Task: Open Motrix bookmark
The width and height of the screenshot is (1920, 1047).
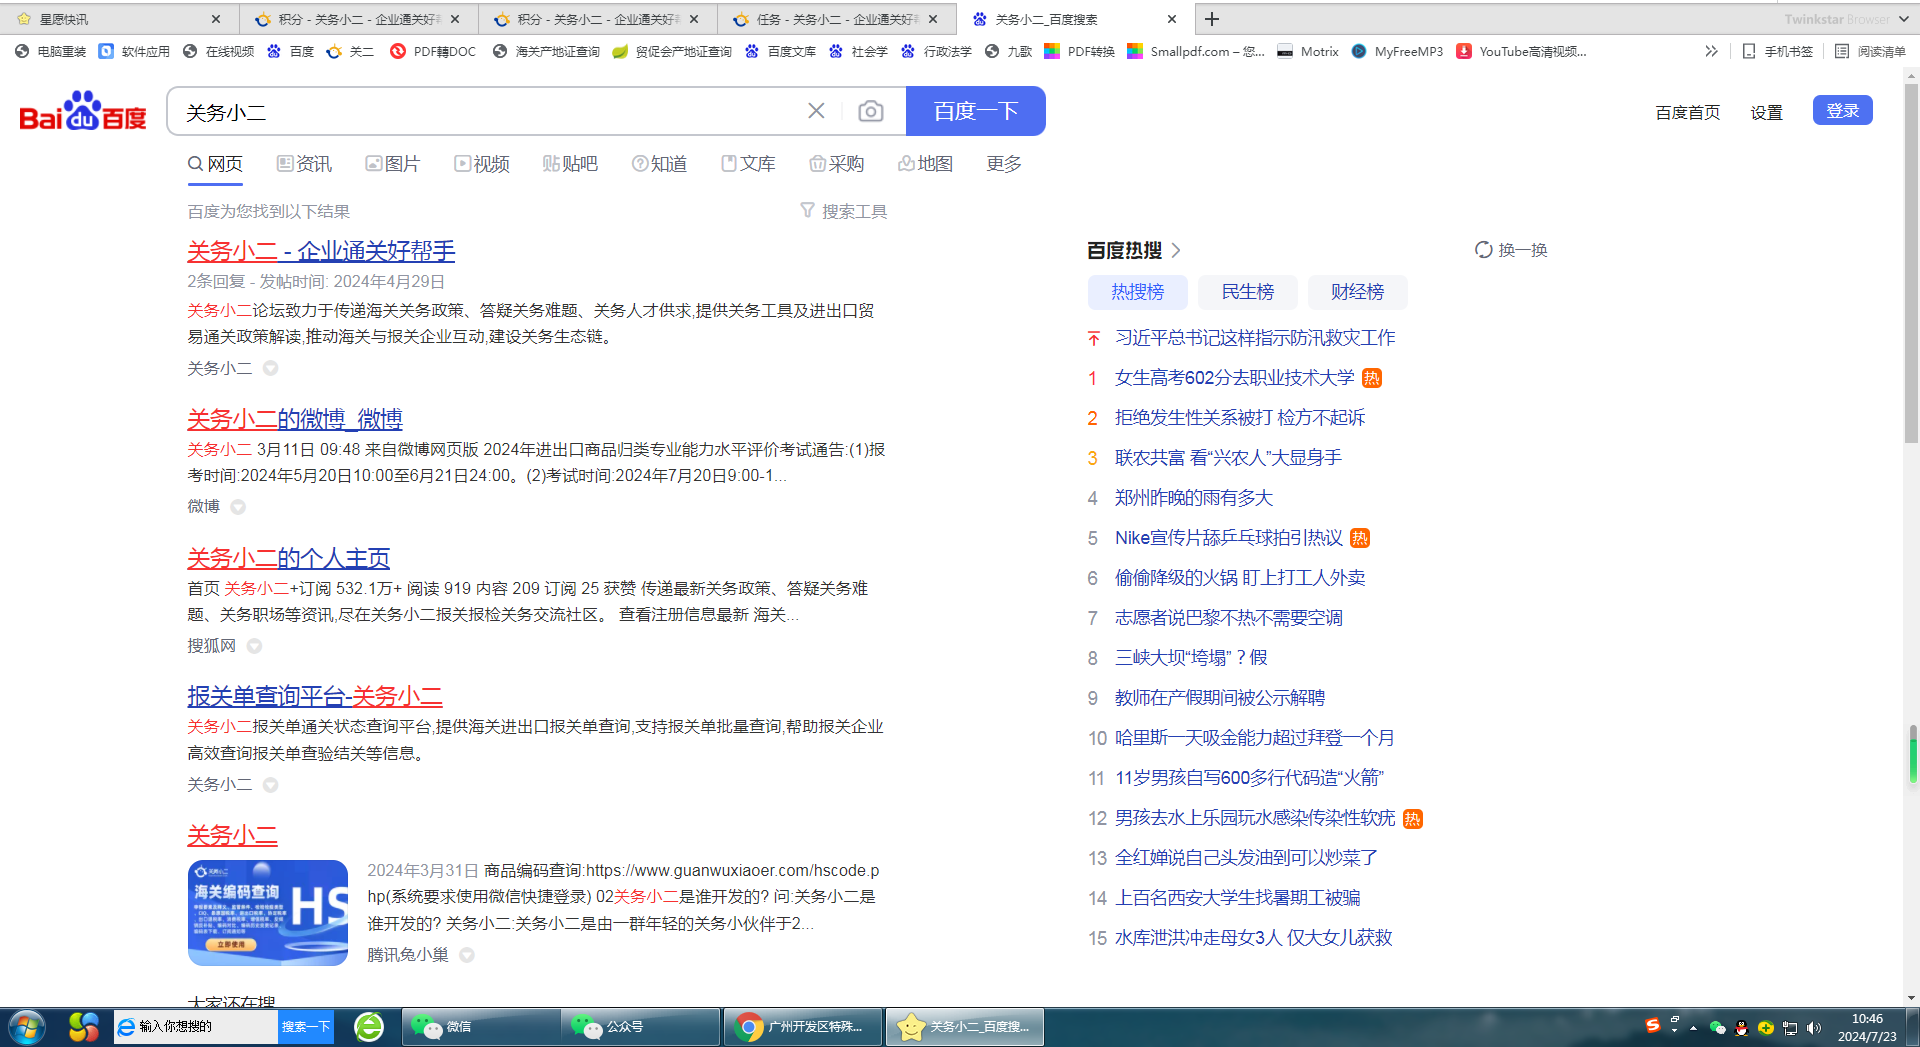Action: (1308, 51)
